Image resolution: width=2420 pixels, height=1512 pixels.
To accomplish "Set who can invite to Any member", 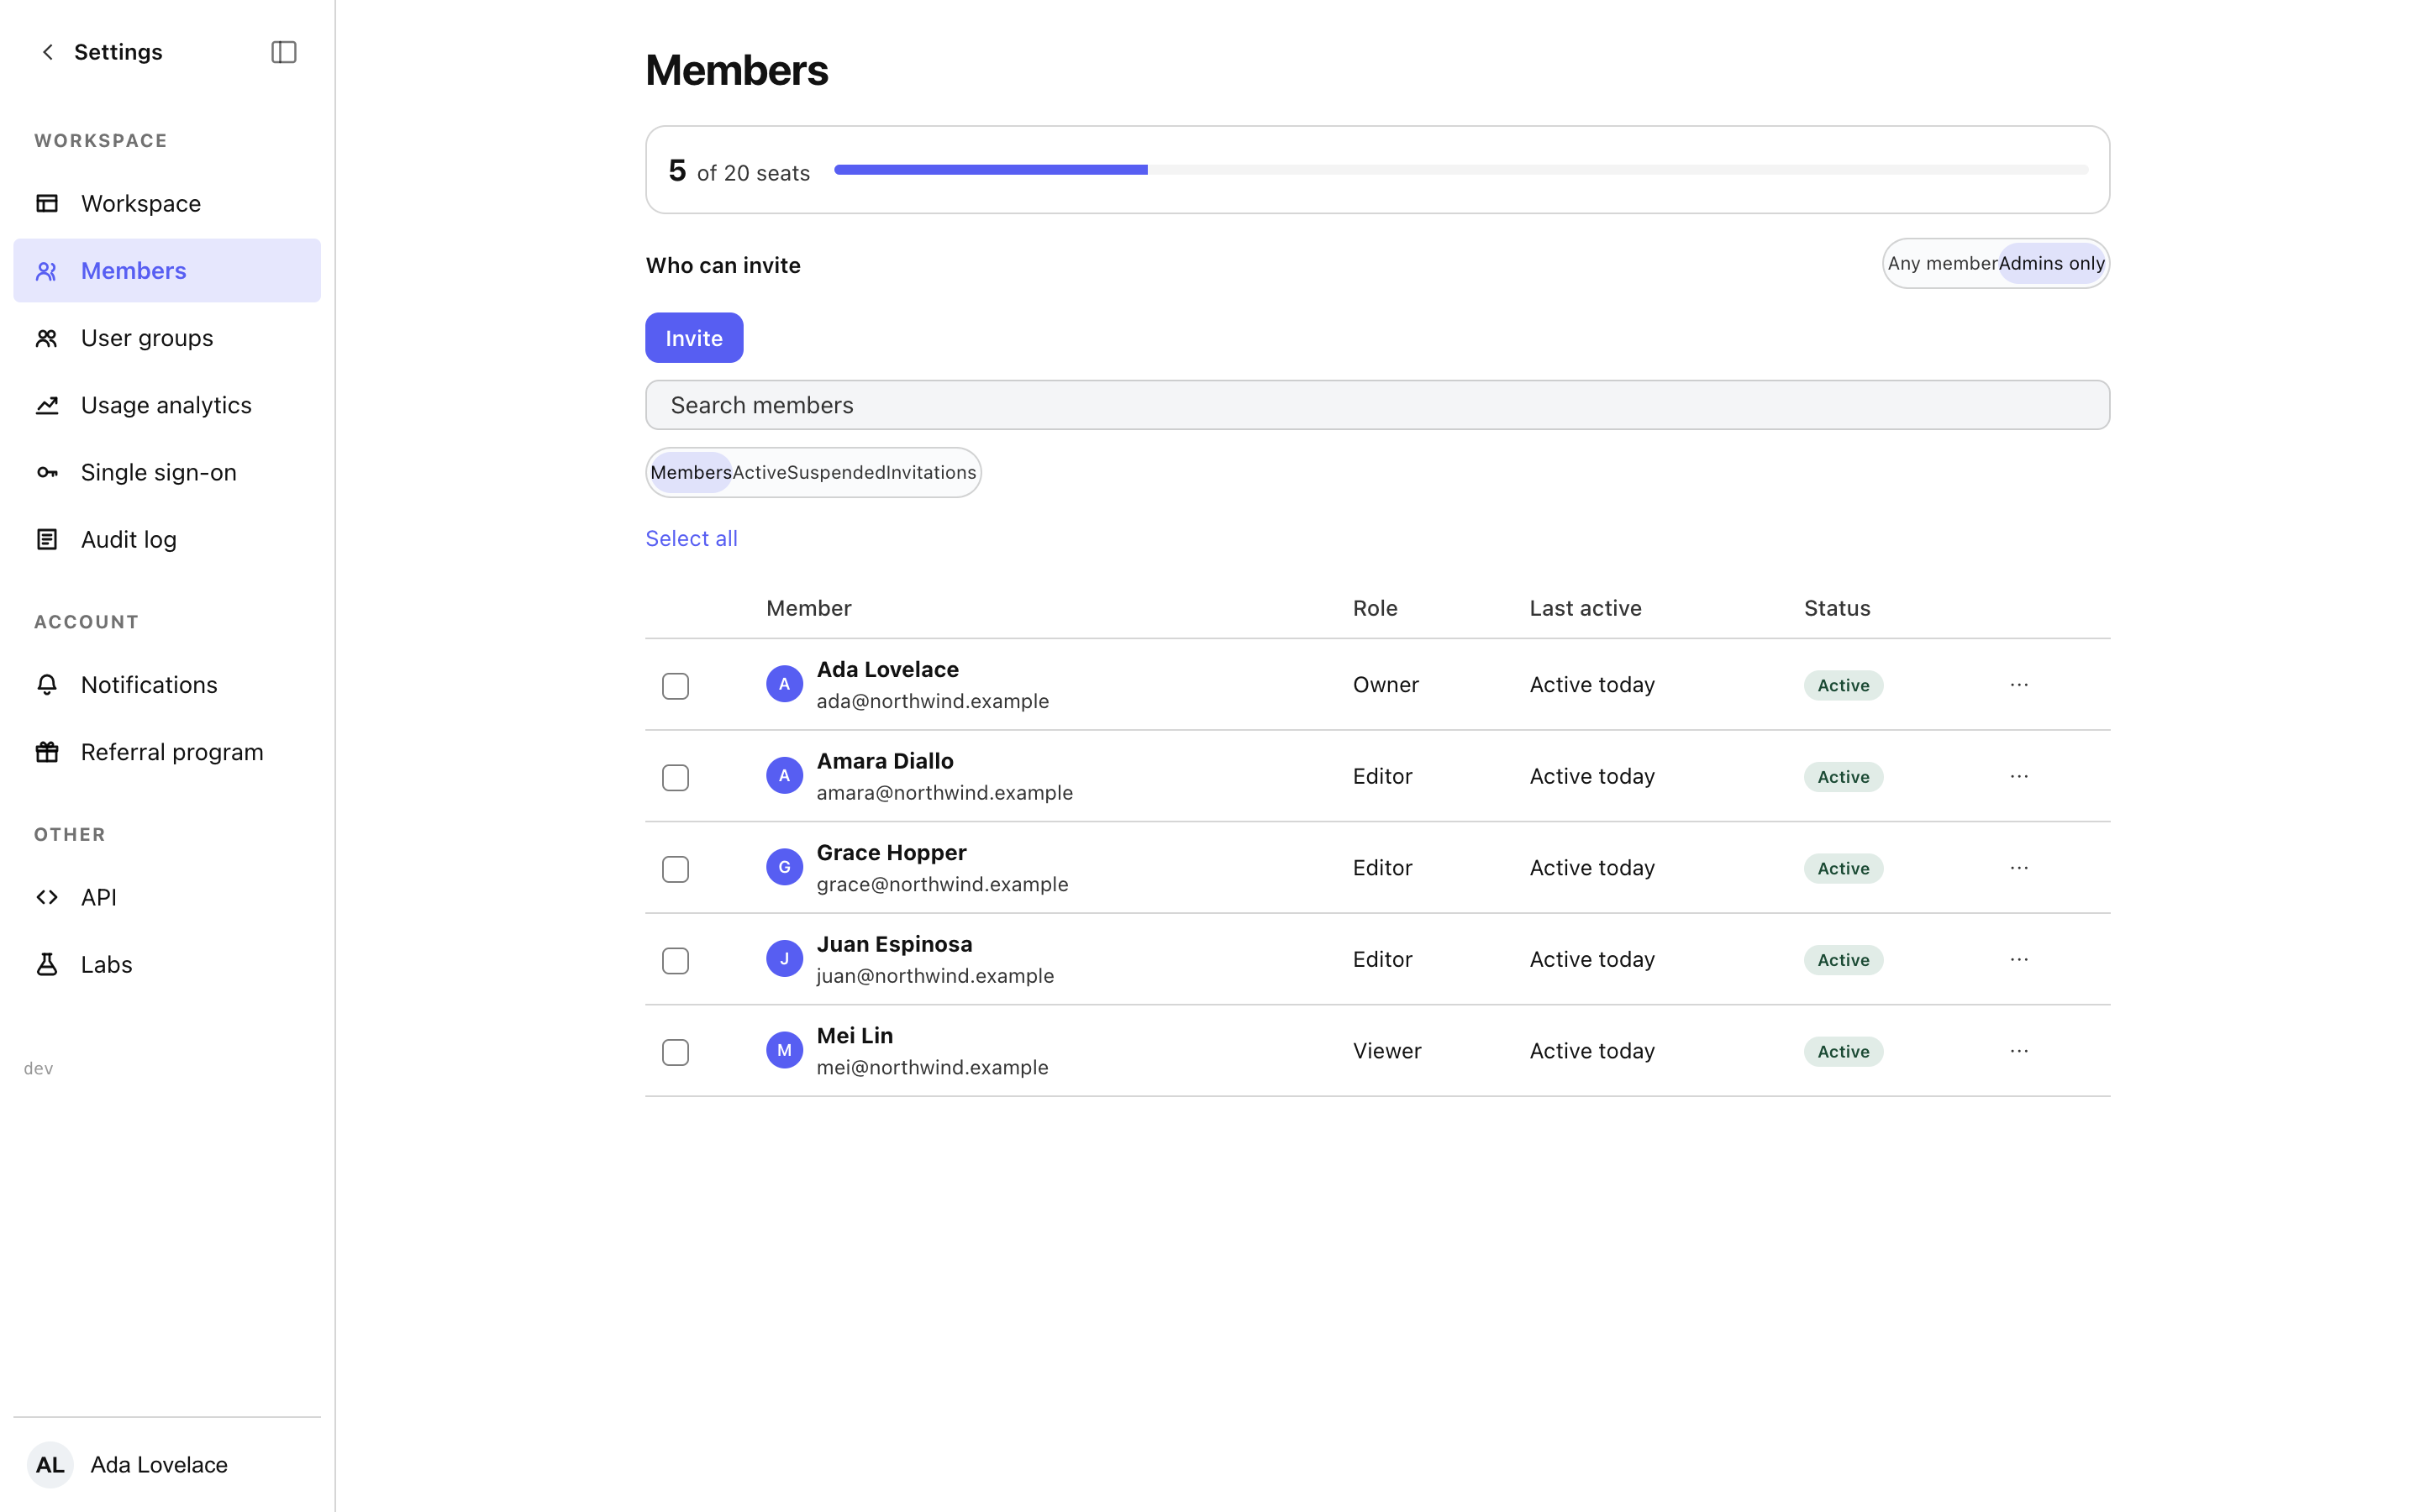I will click(1942, 263).
